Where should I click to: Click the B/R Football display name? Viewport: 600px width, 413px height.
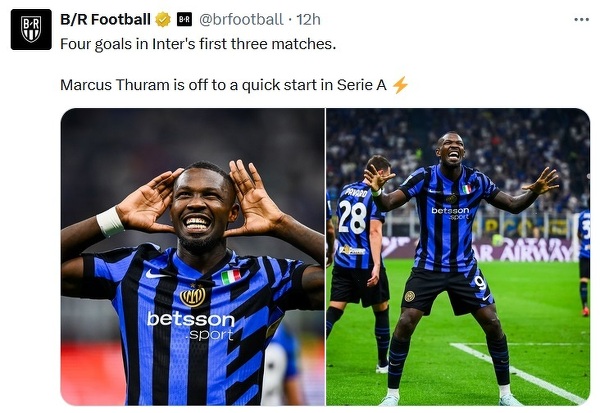click(x=105, y=20)
